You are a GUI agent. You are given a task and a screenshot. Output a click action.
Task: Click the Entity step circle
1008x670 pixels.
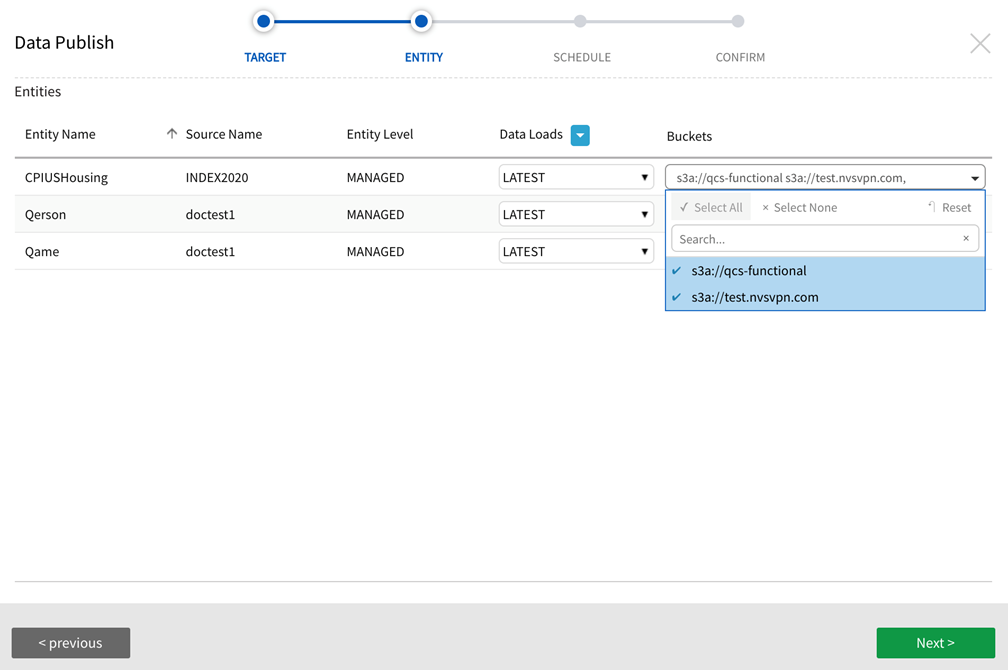click(422, 21)
